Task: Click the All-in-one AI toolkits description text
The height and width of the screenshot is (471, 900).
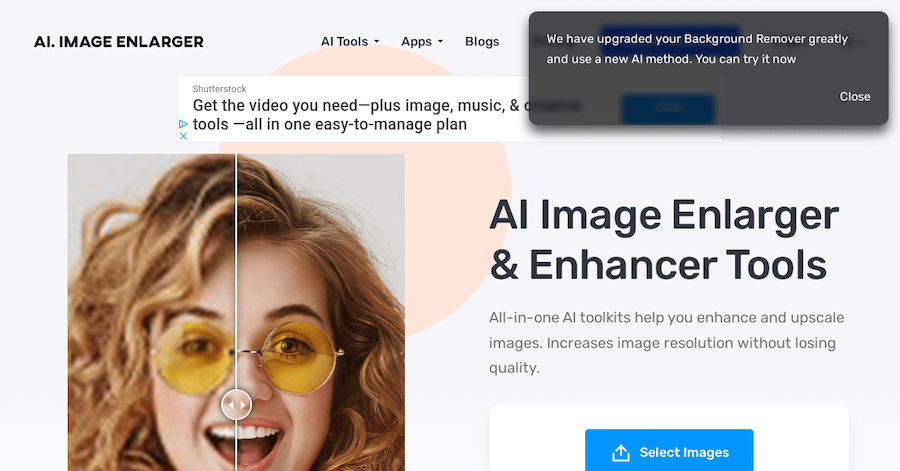Action: pyautogui.click(x=666, y=342)
